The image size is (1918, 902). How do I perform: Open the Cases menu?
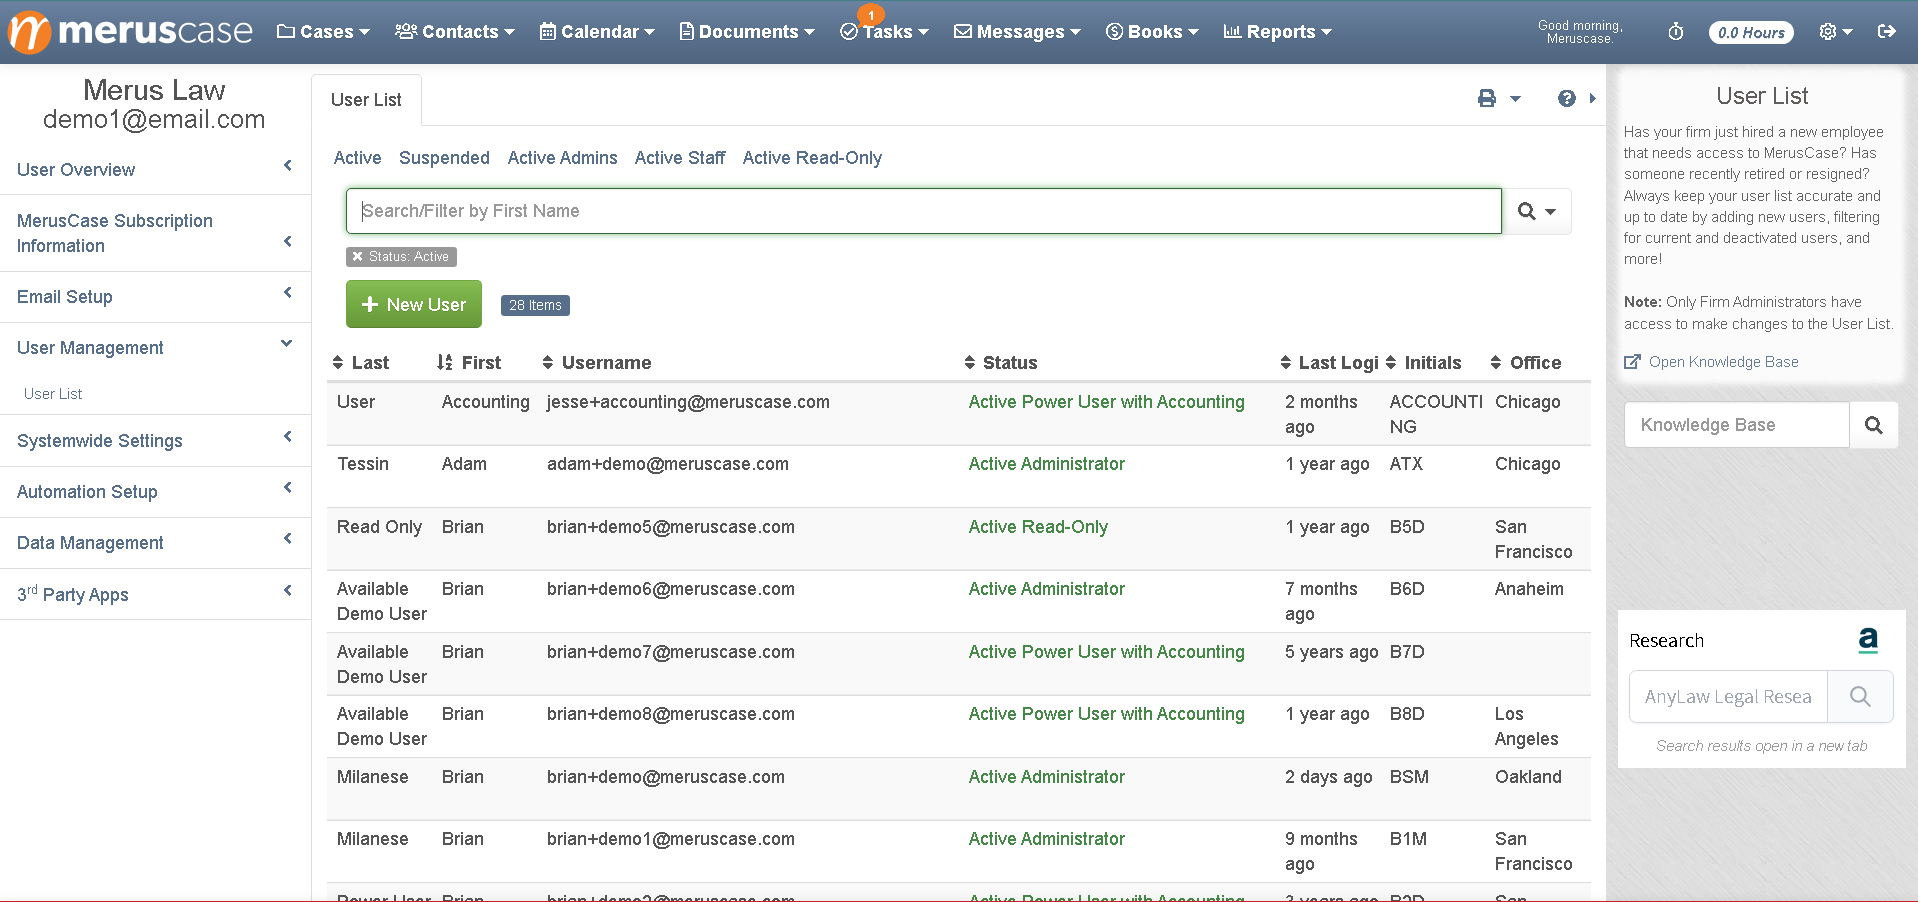click(x=323, y=32)
